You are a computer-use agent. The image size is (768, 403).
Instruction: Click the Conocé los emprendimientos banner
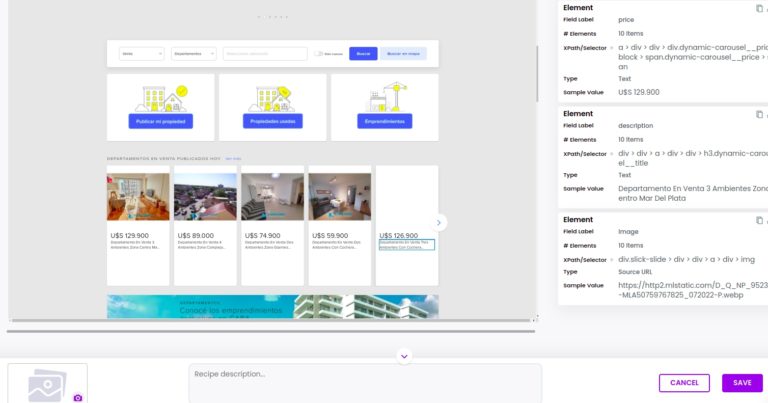click(x=272, y=307)
